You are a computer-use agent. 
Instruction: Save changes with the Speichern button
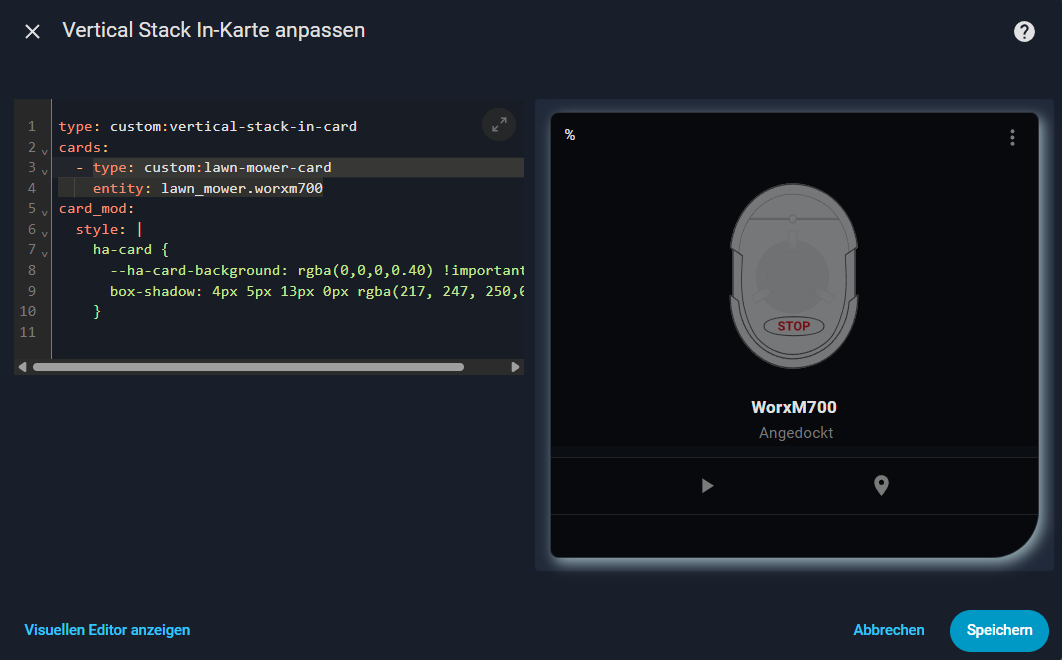(999, 630)
